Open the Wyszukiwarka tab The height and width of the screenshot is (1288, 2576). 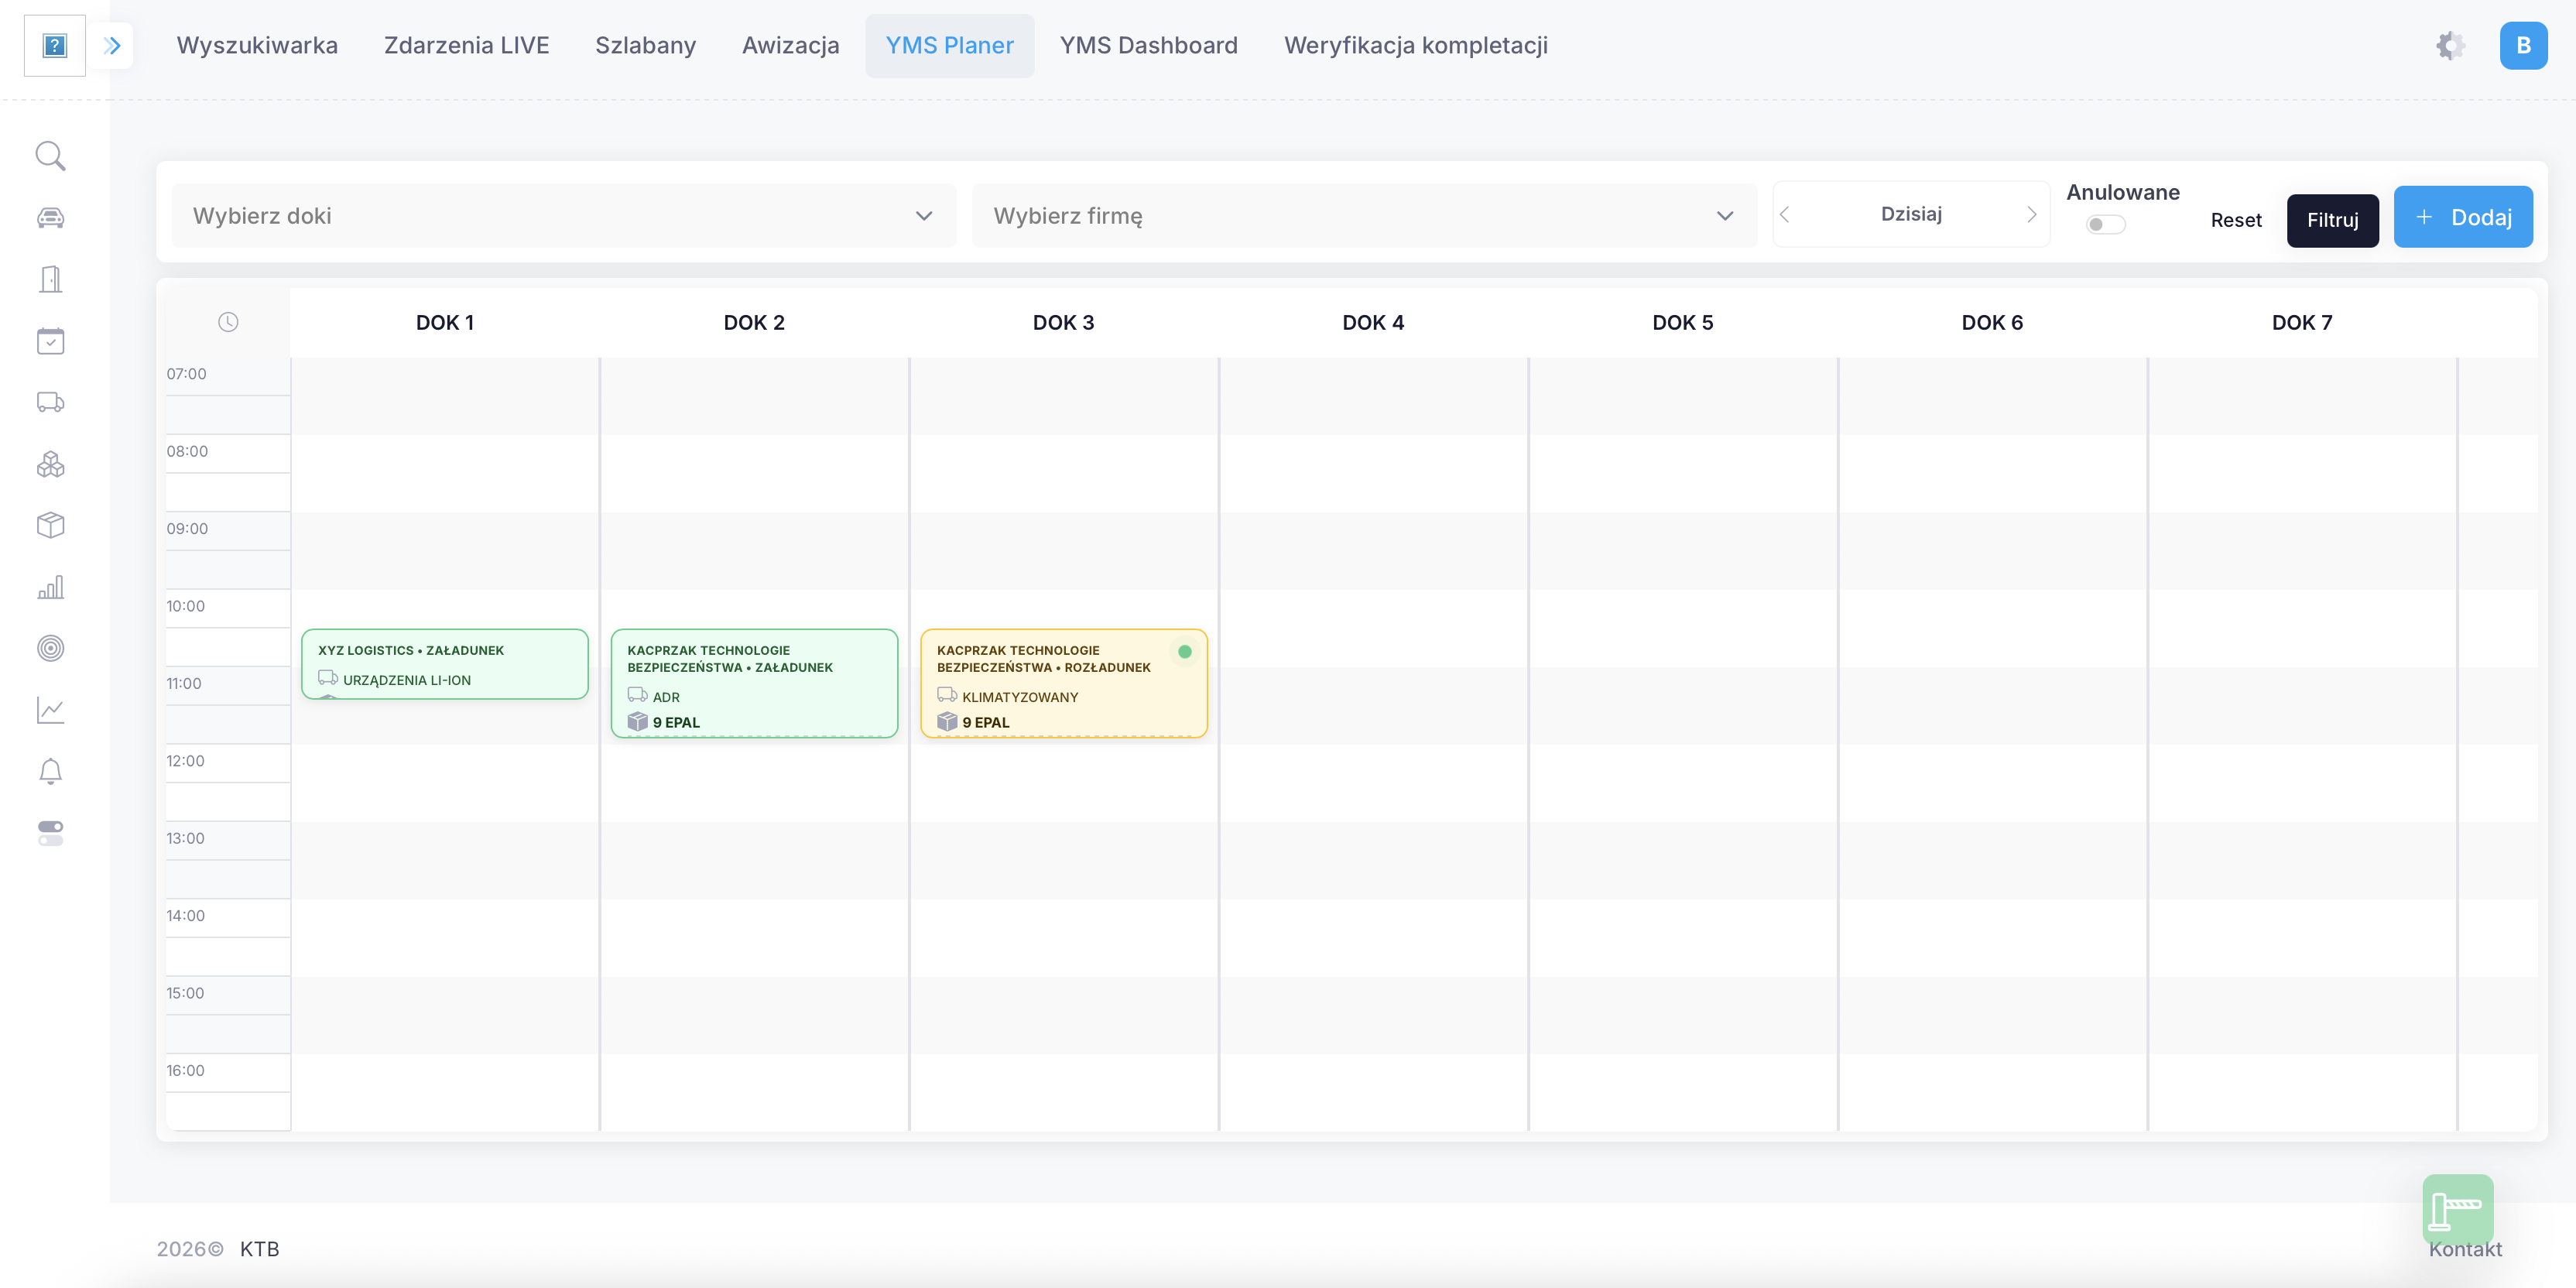[257, 45]
